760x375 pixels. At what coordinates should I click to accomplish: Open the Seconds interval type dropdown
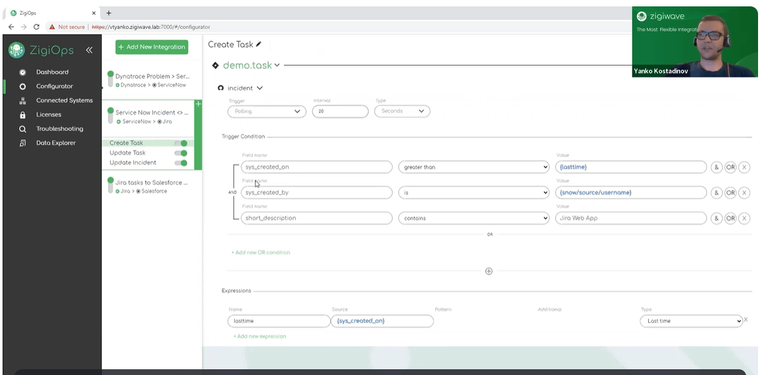click(x=402, y=111)
